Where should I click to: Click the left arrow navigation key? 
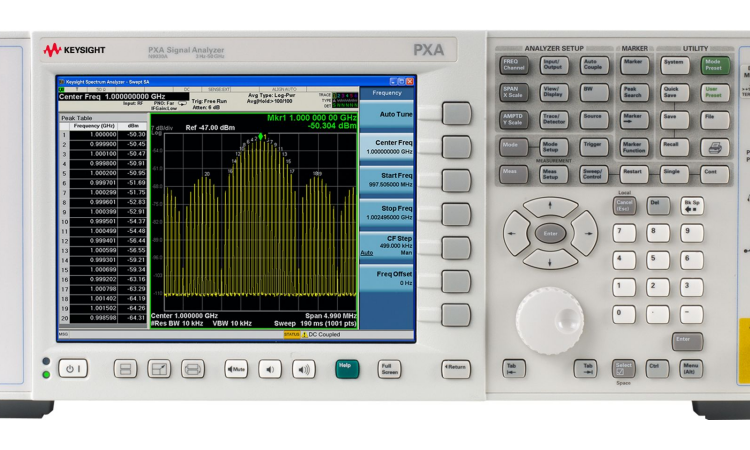coord(516,233)
